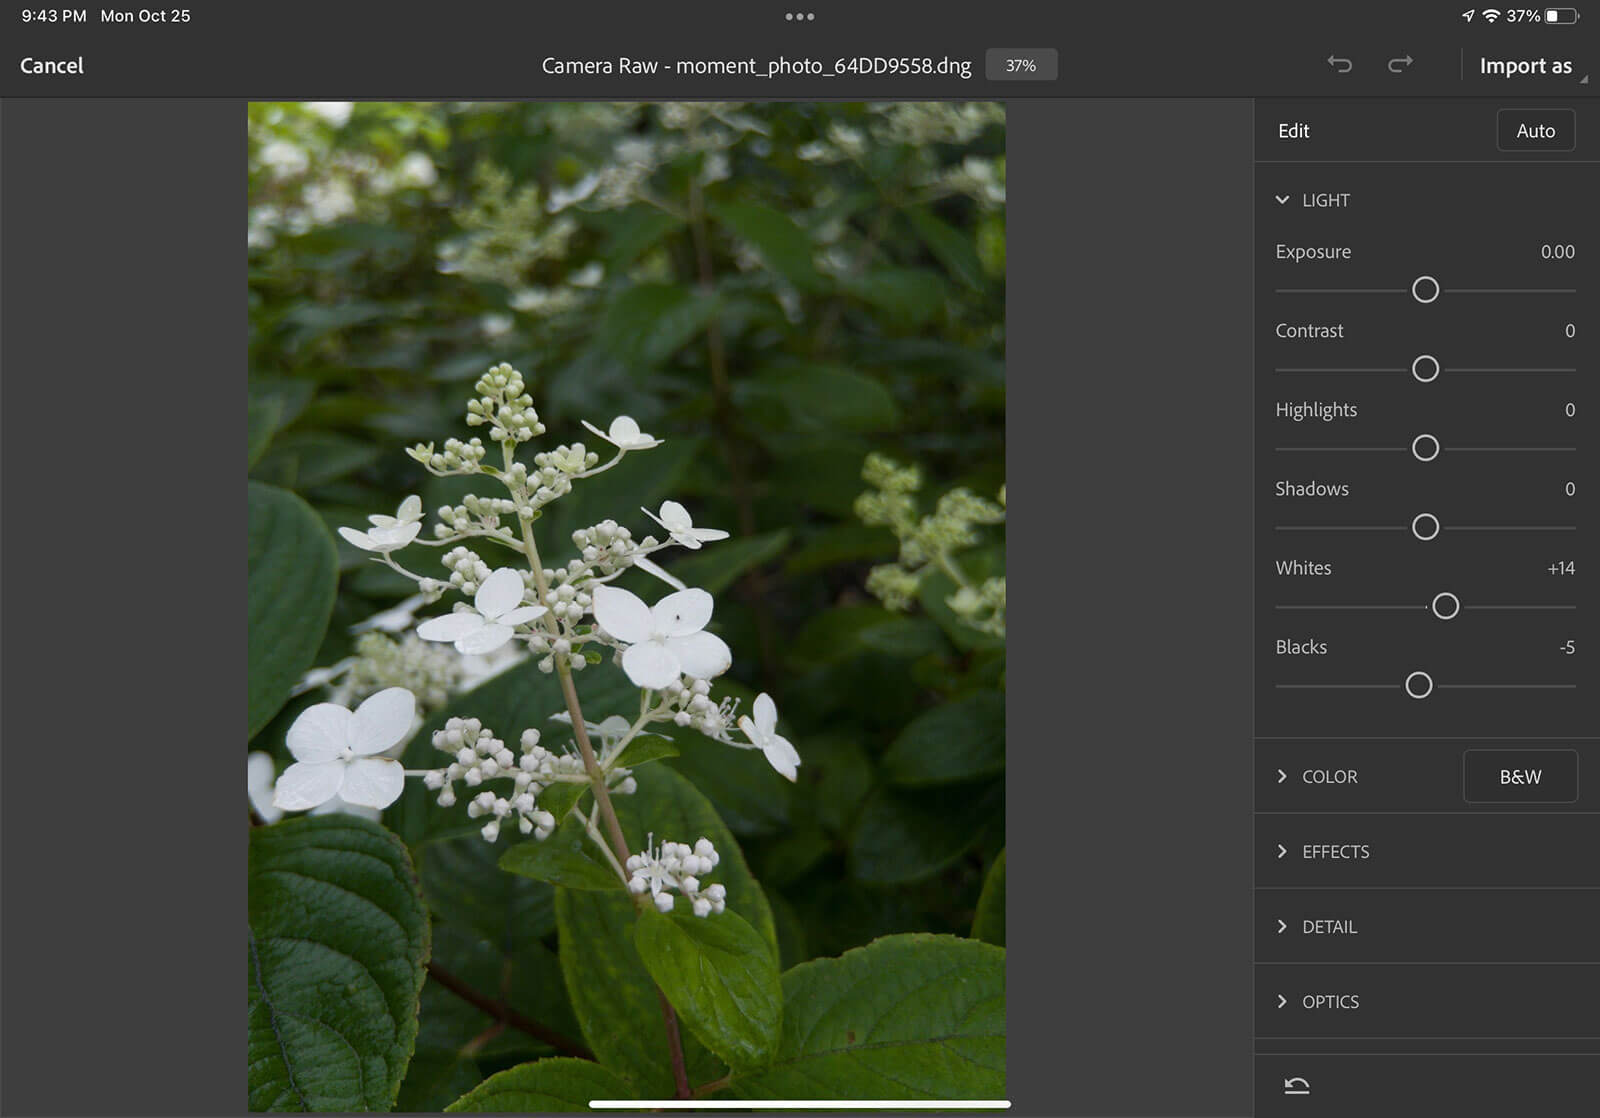Screen dimensions: 1600x1118
Task: Click the redo arrow icon
Action: 1400,65
